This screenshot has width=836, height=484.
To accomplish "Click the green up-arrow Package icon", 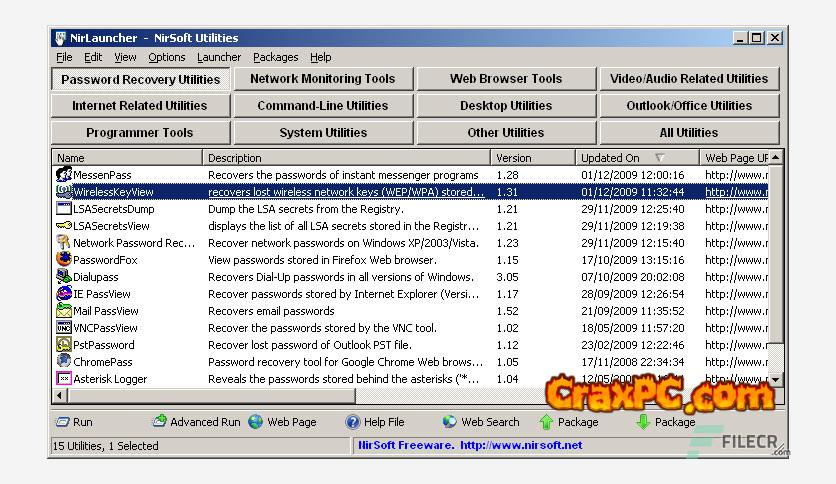I will pos(546,422).
